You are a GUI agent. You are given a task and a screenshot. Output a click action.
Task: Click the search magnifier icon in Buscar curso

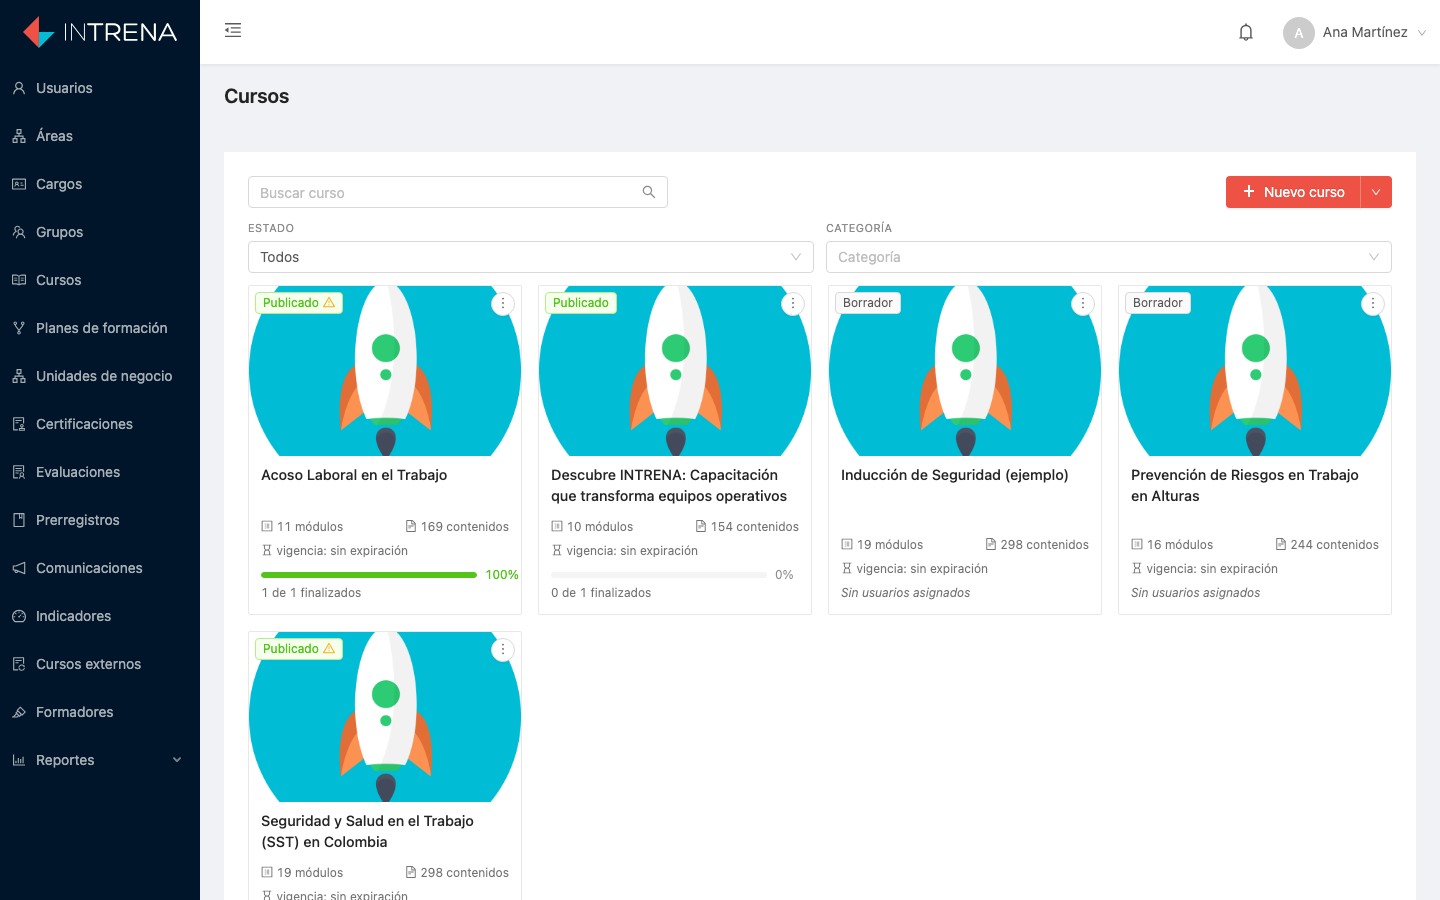coord(649,192)
